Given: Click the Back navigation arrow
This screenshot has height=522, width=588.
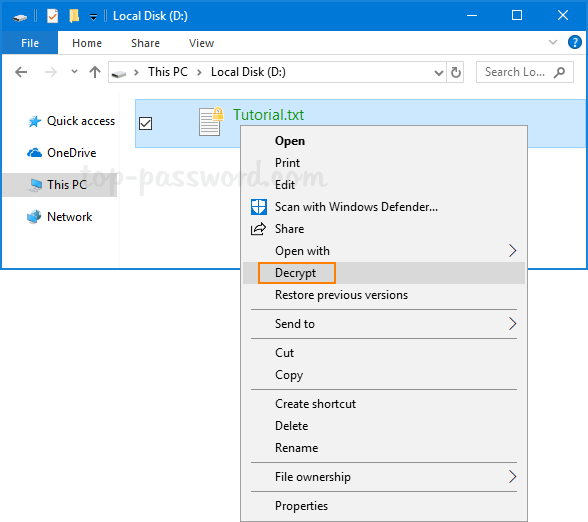Looking at the screenshot, I should pos(21,72).
